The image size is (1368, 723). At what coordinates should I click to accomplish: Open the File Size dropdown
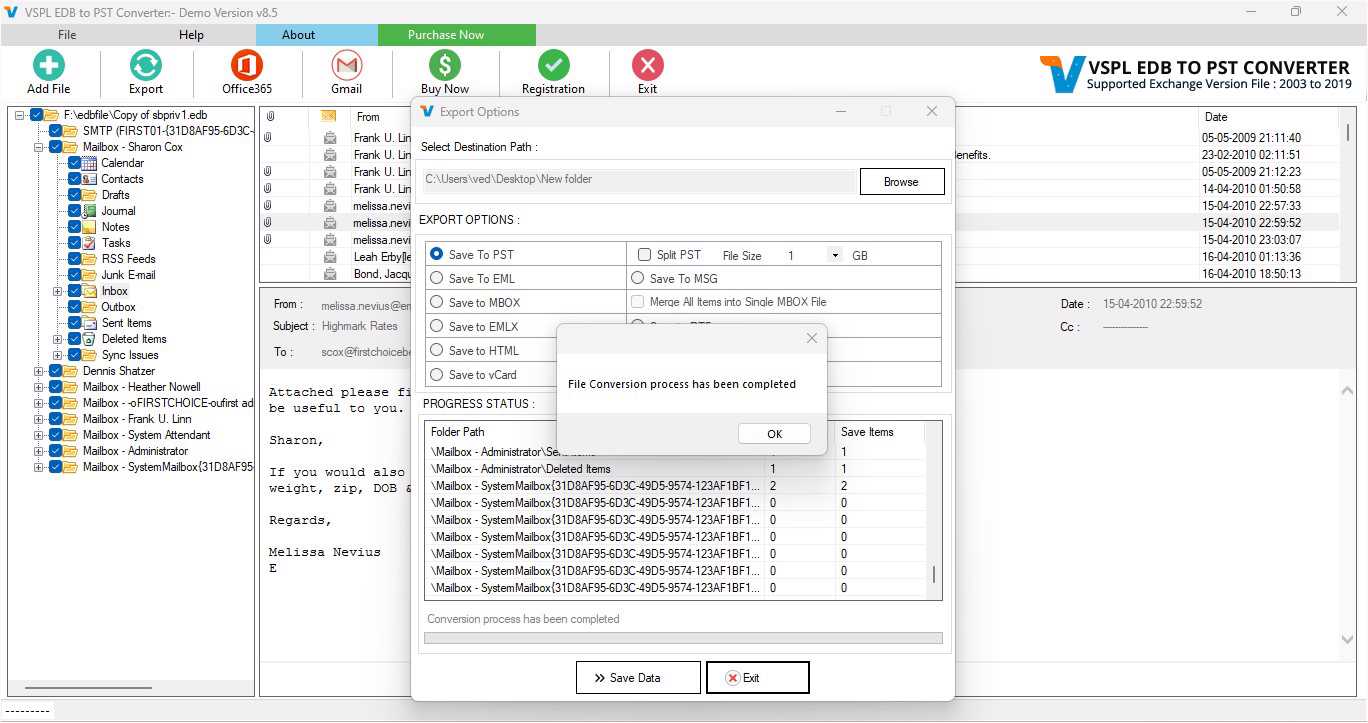(835, 255)
